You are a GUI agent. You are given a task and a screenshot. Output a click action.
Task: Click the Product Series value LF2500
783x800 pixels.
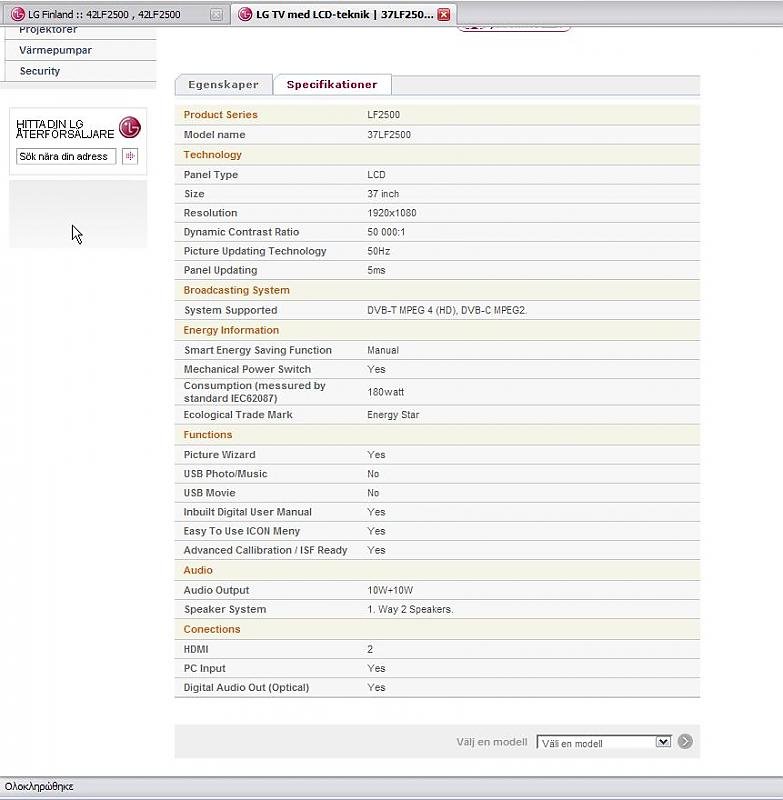pyautogui.click(x=383, y=115)
